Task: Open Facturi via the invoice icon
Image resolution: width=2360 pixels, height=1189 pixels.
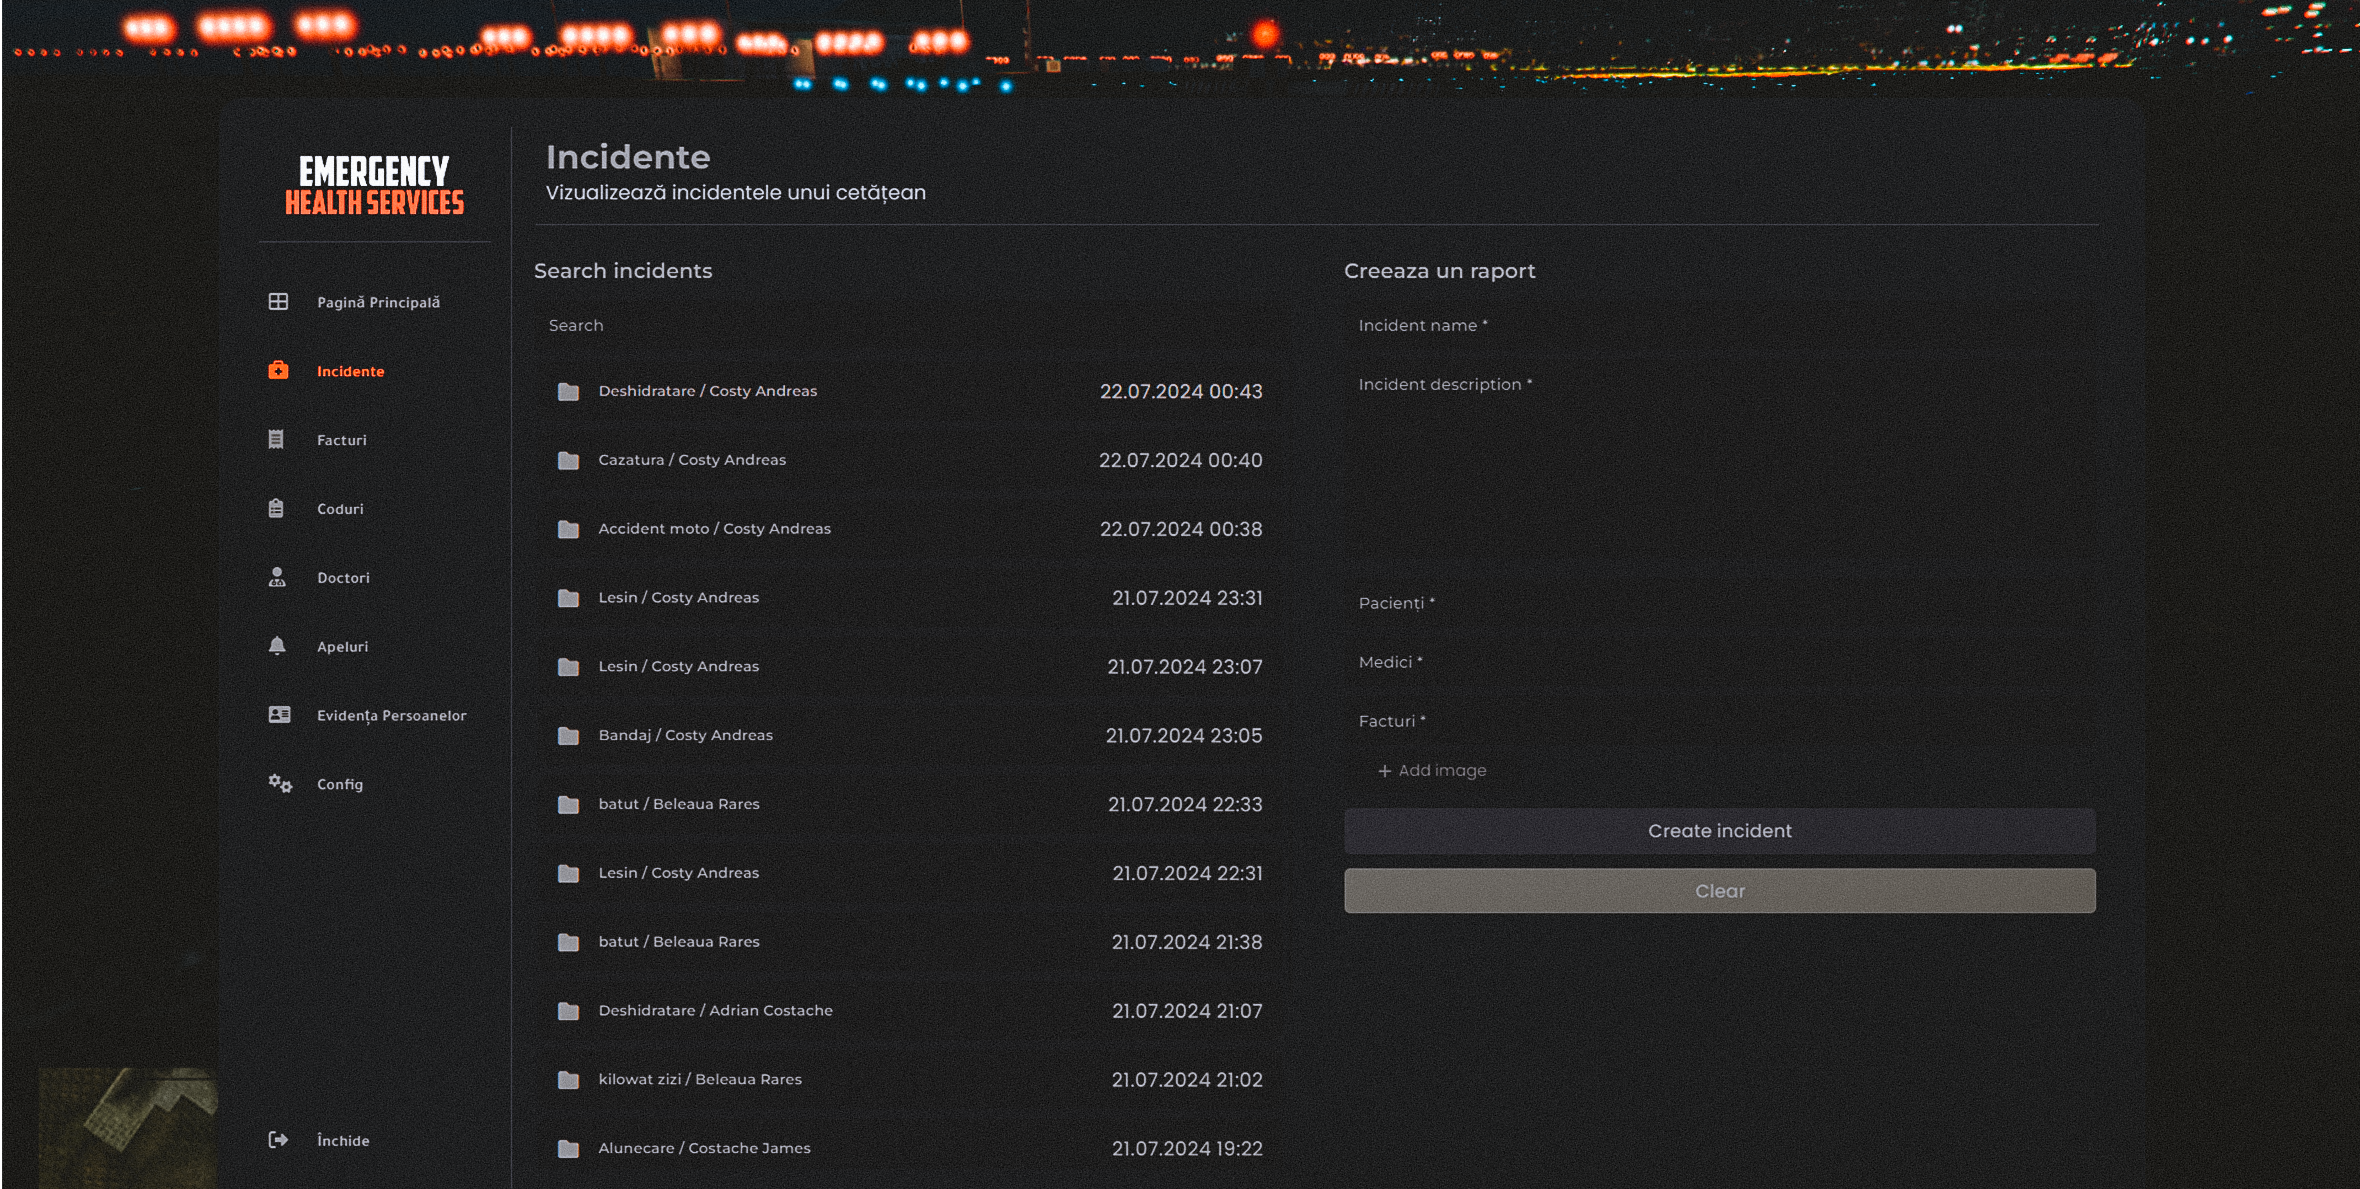Action: pos(276,438)
